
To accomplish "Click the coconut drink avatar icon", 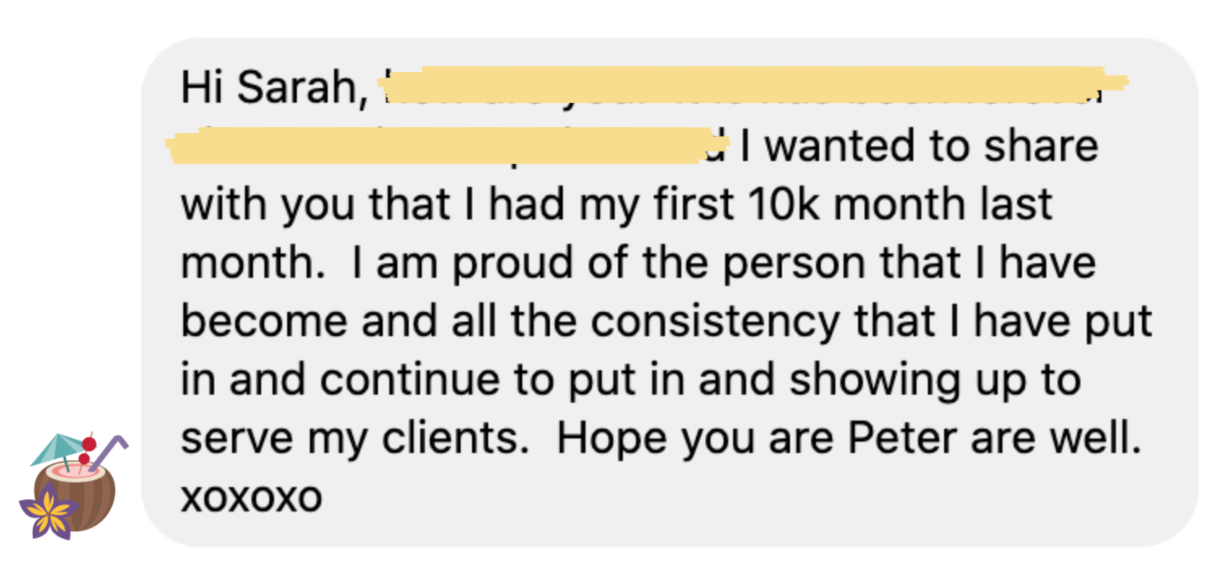I will pyautogui.click(x=73, y=486).
